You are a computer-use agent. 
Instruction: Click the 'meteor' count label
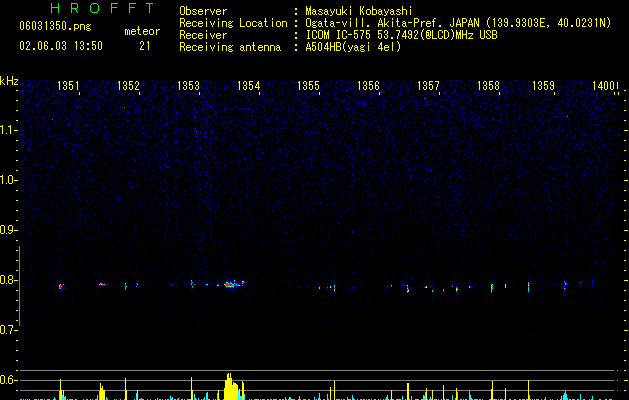142,31
